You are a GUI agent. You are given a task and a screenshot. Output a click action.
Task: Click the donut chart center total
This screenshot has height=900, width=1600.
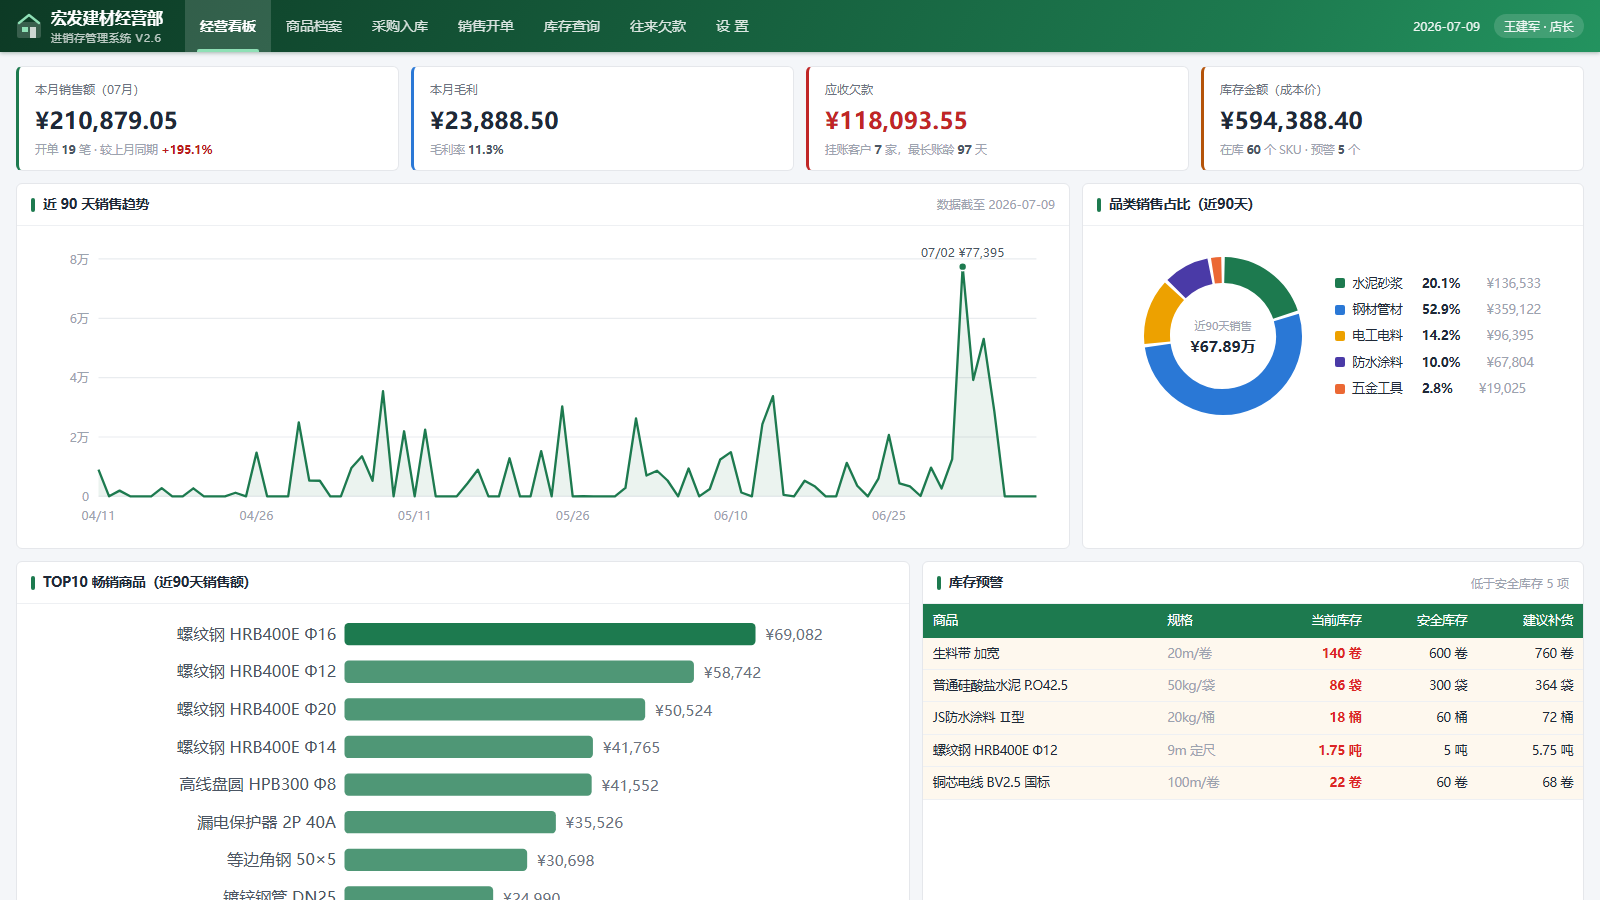(x=1222, y=338)
